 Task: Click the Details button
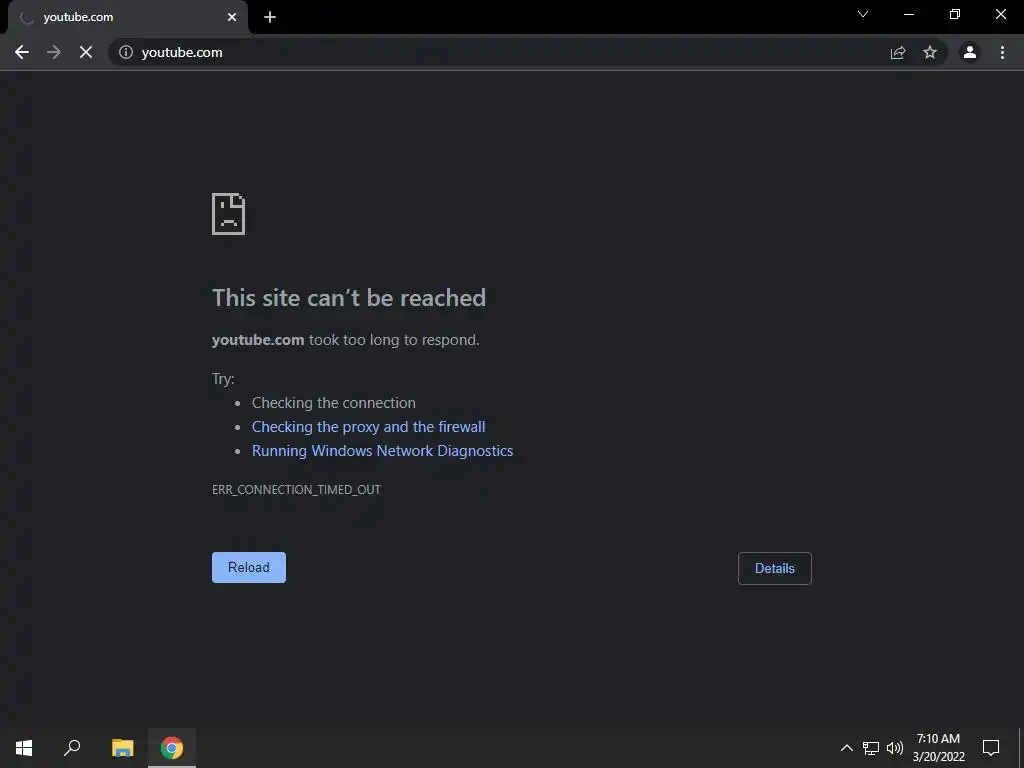click(x=775, y=568)
